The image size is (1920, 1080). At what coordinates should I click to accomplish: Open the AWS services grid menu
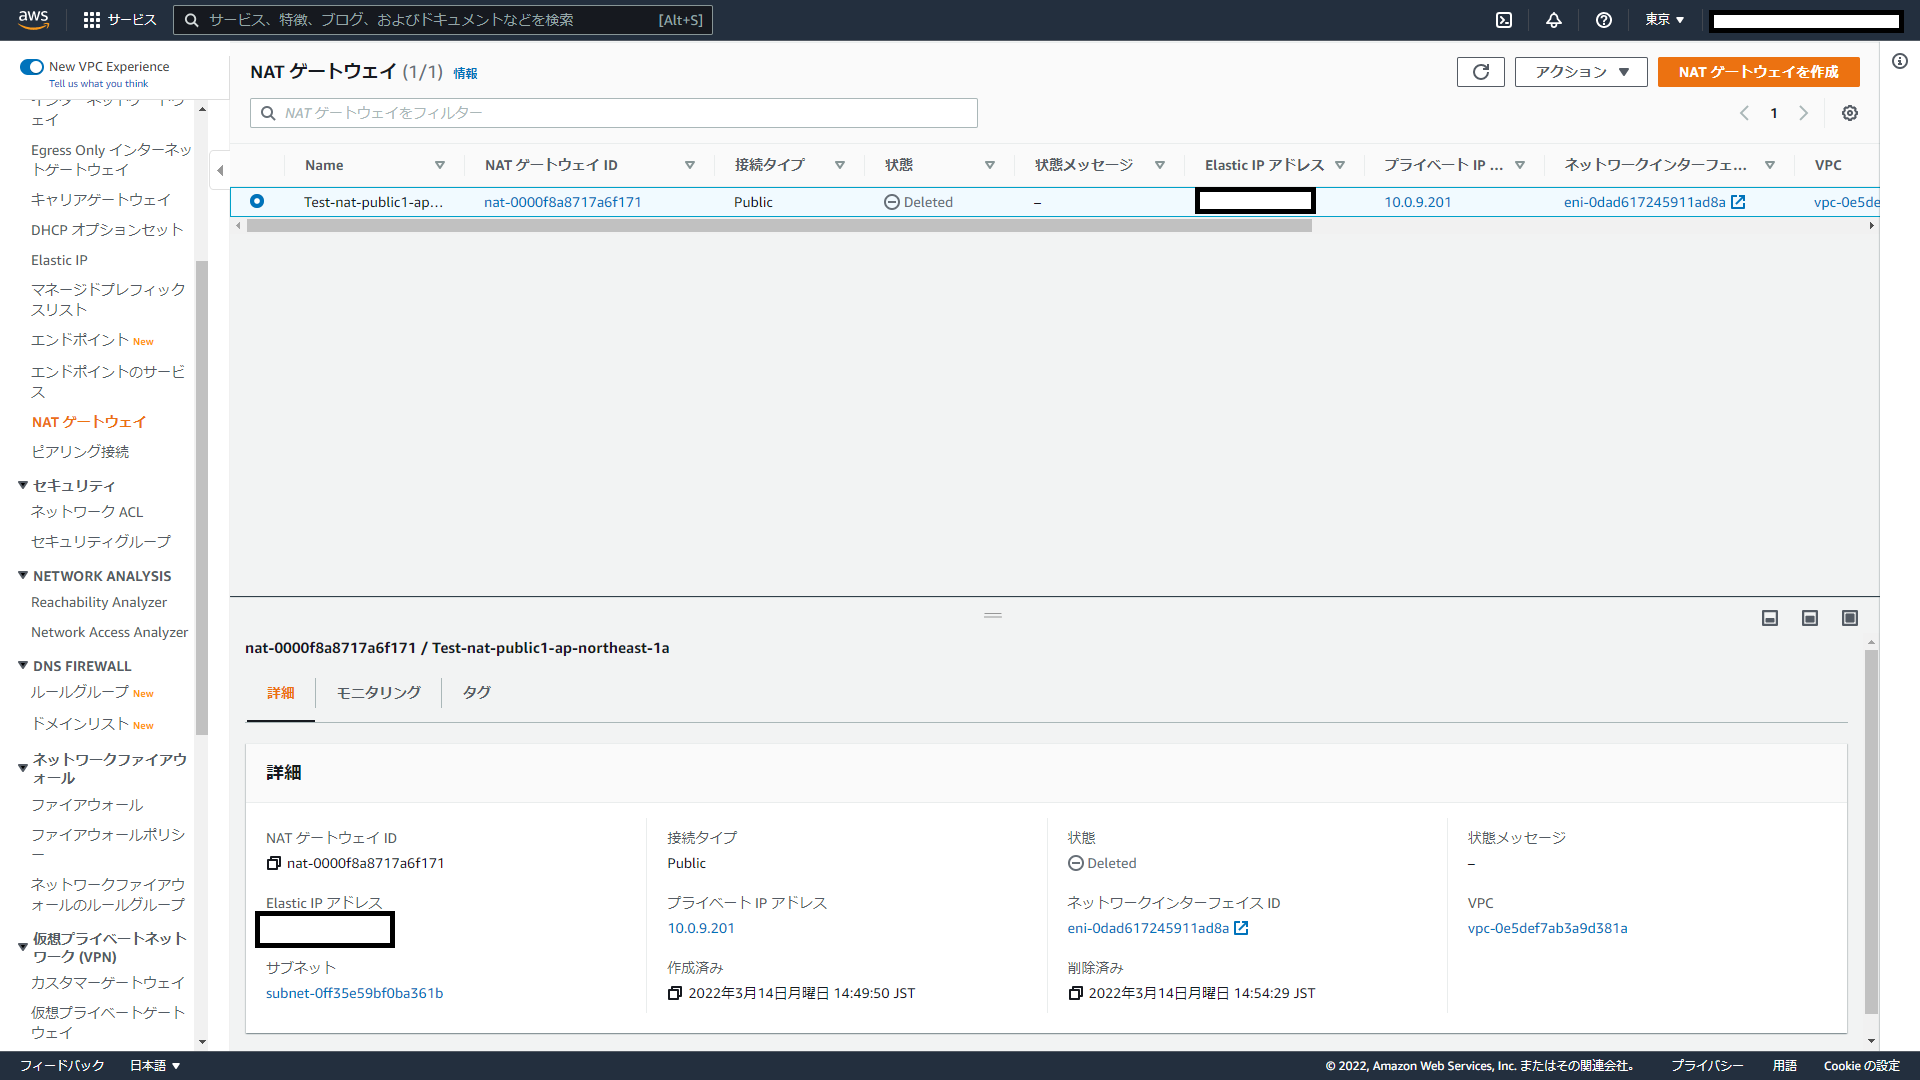point(92,20)
